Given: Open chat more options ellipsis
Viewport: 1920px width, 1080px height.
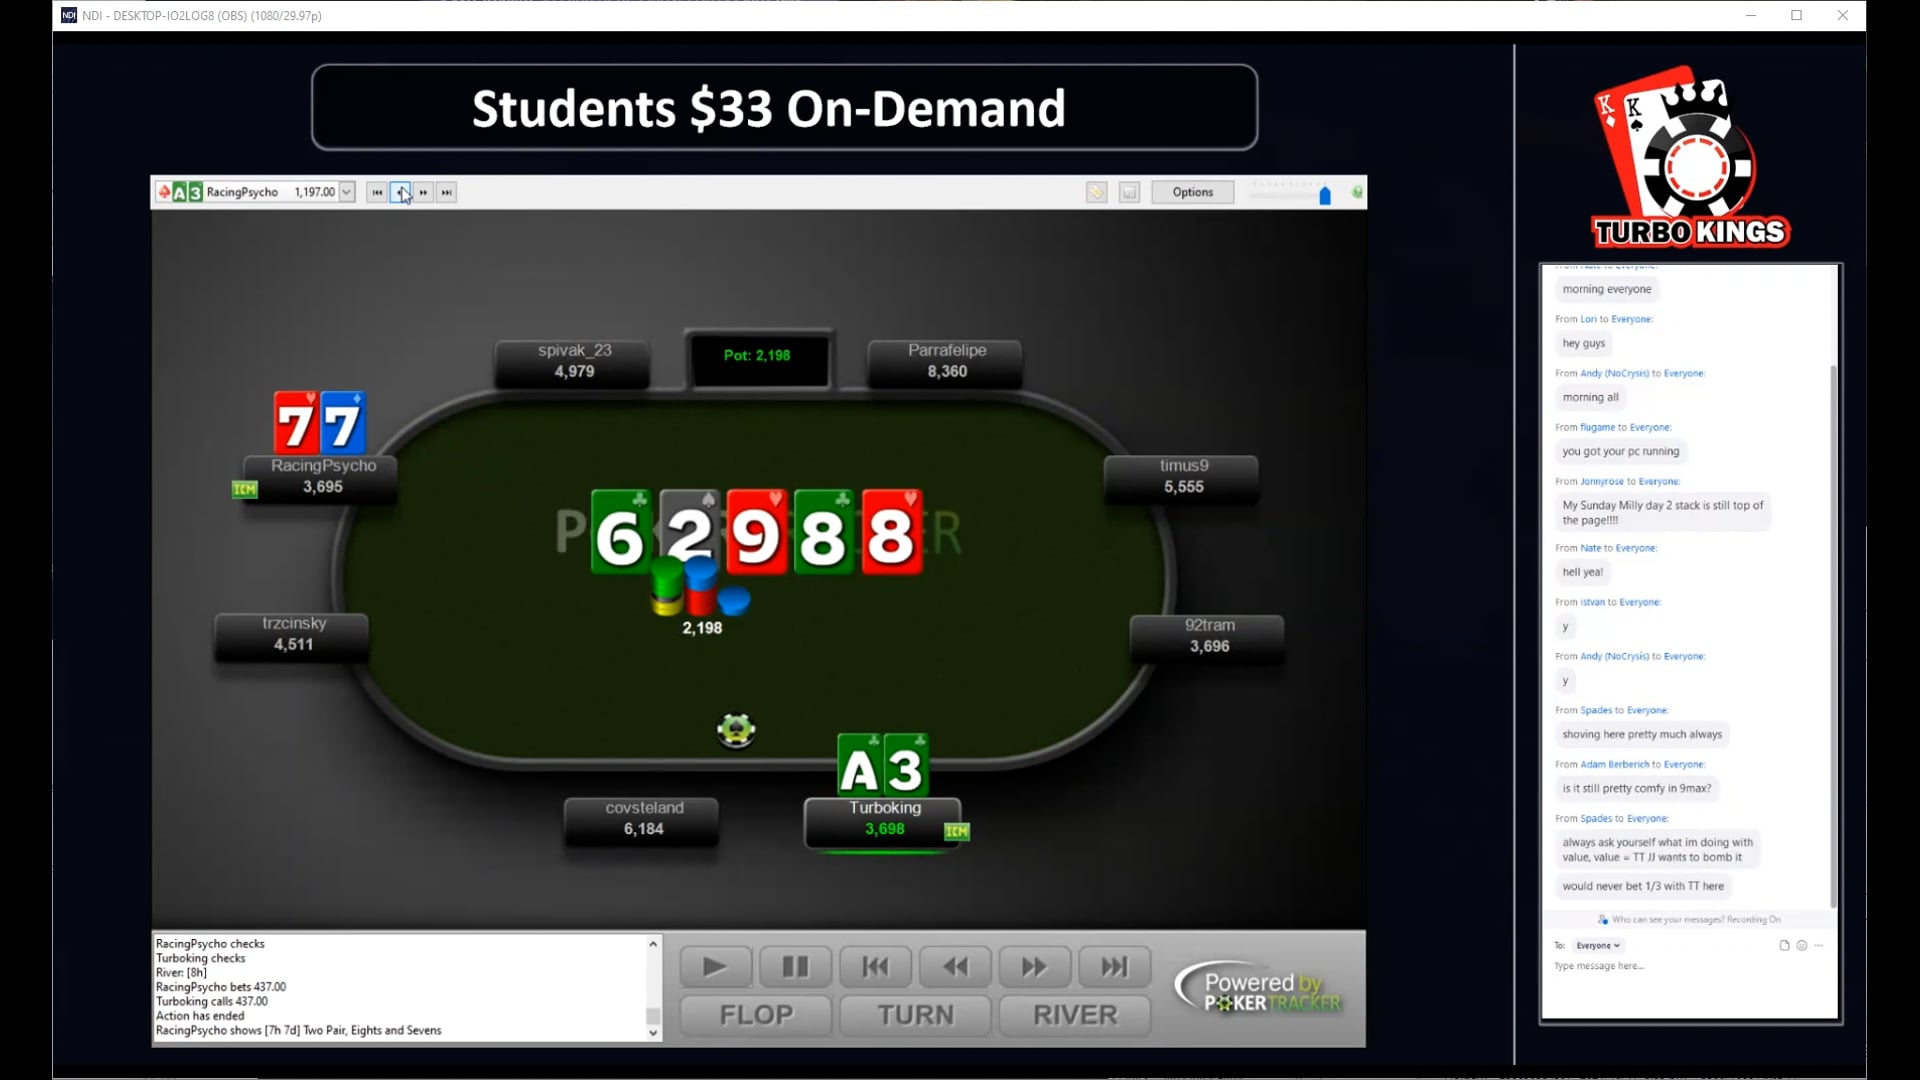Looking at the screenshot, I should point(1819,946).
